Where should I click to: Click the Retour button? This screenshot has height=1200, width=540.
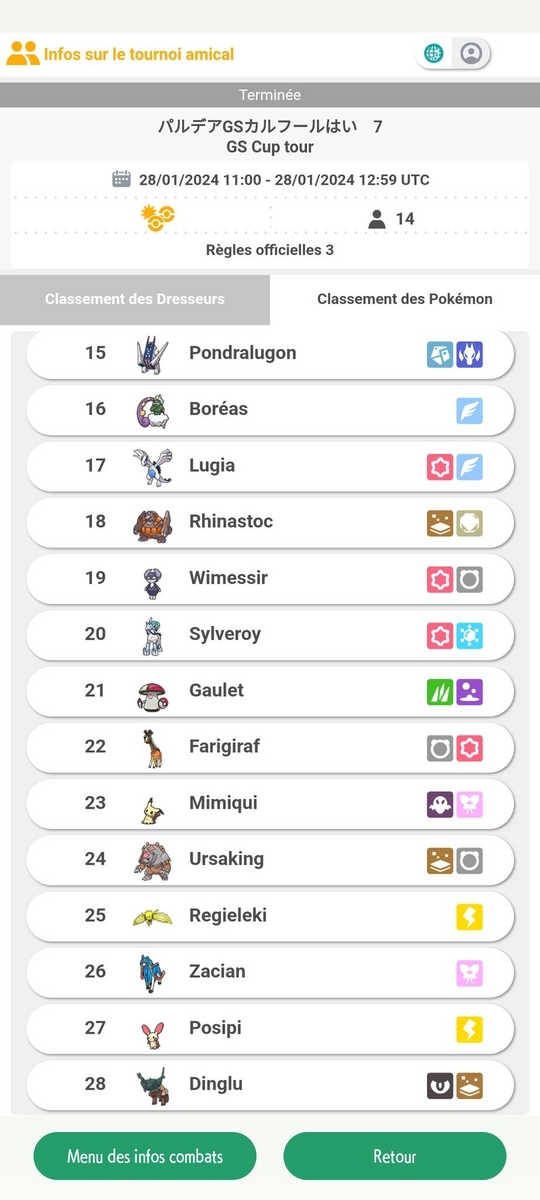pos(395,1156)
